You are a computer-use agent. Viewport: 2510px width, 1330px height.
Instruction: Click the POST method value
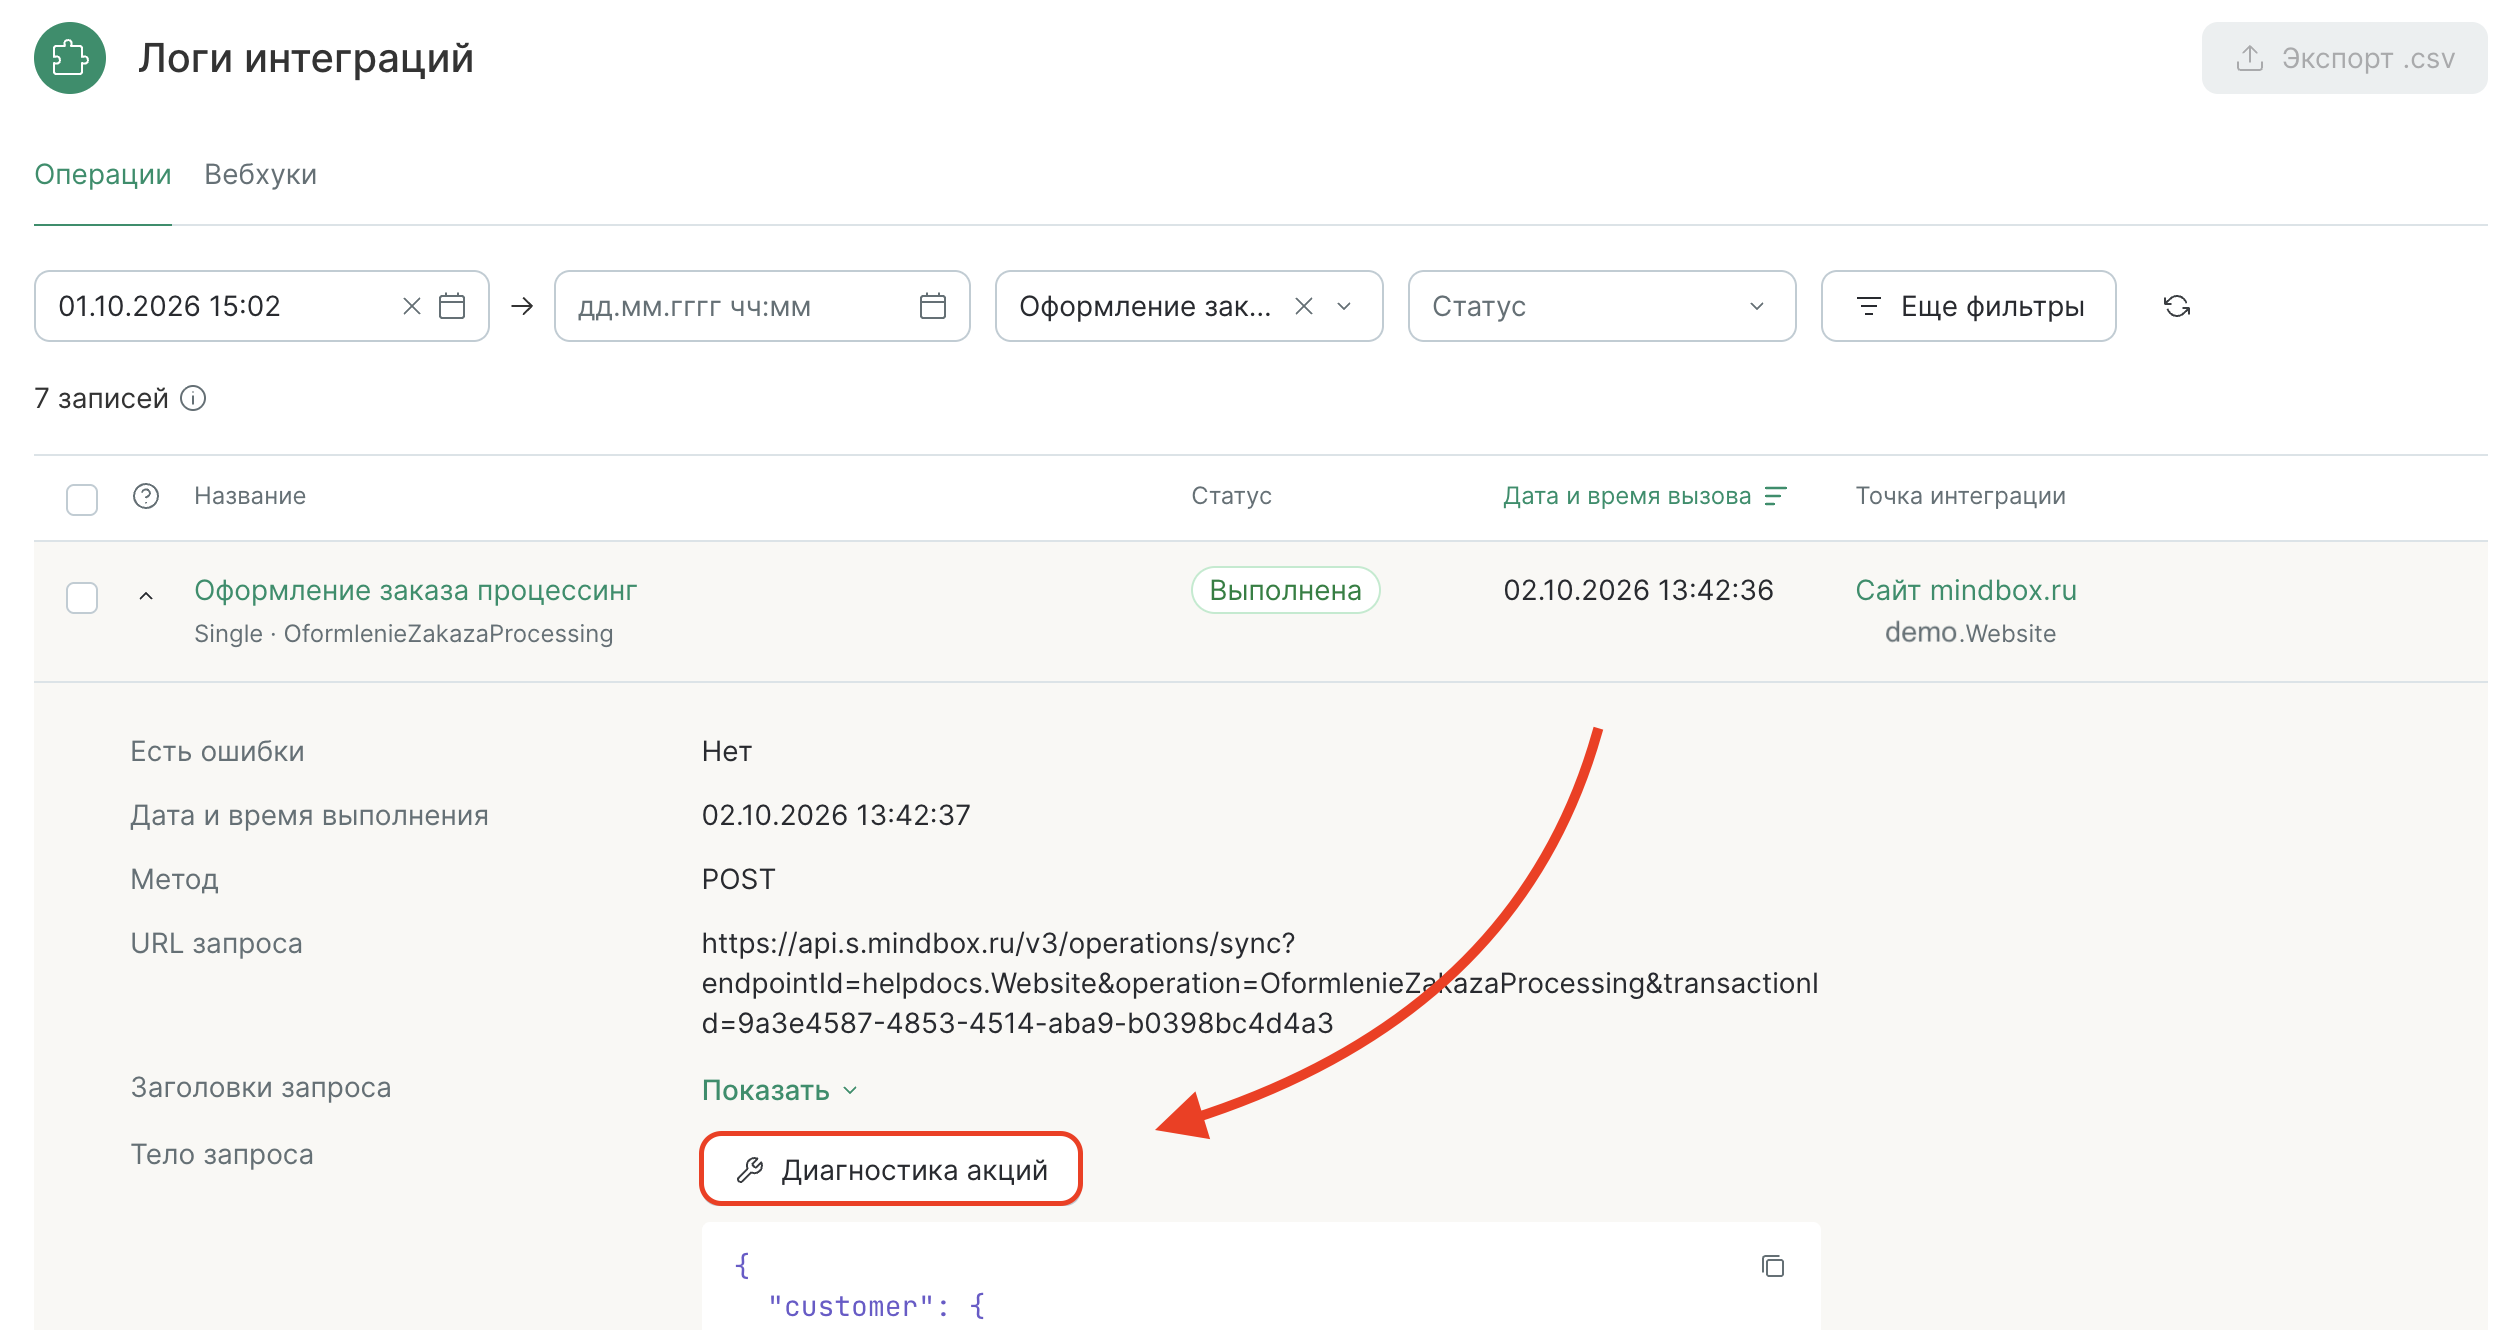pos(738,879)
